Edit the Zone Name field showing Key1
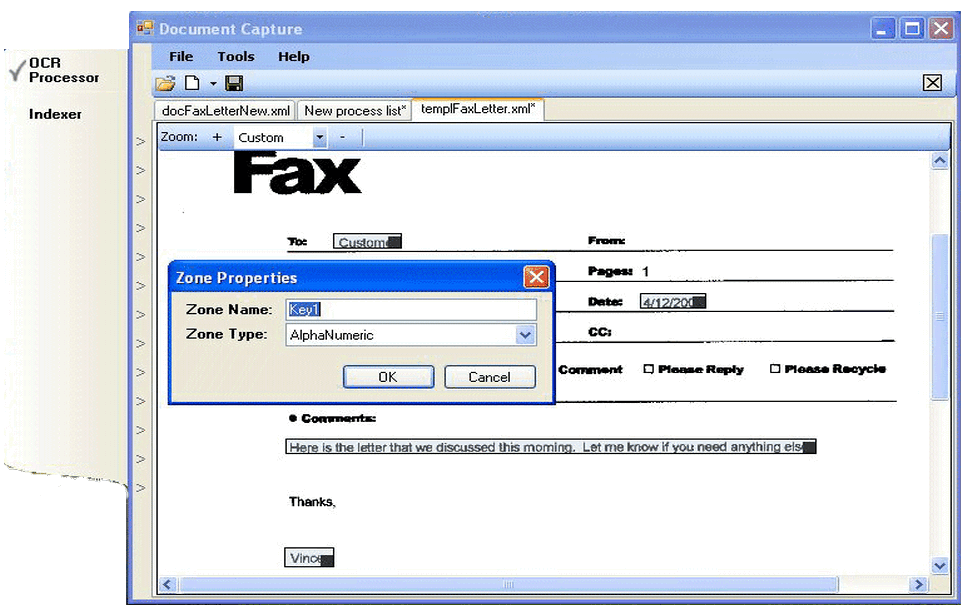The width and height of the screenshot is (973, 615). [x=410, y=309]
